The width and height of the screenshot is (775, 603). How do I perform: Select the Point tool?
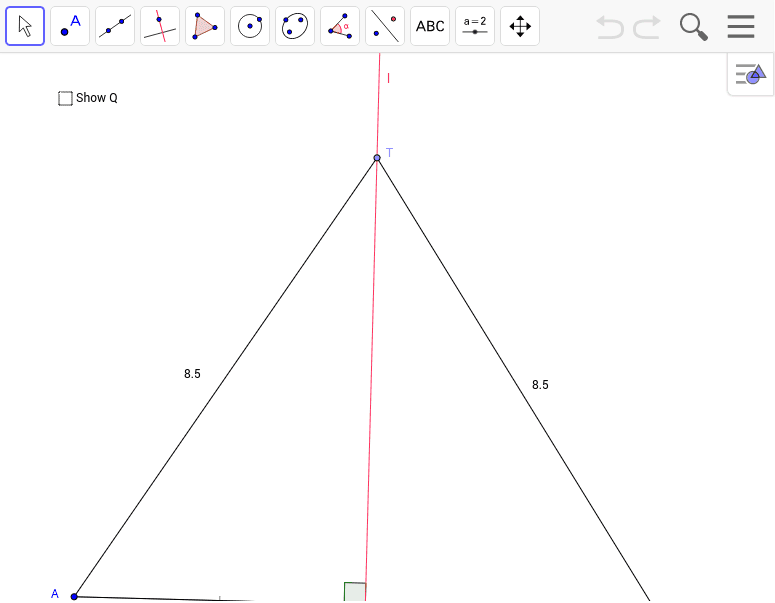(x=70, y=26)
